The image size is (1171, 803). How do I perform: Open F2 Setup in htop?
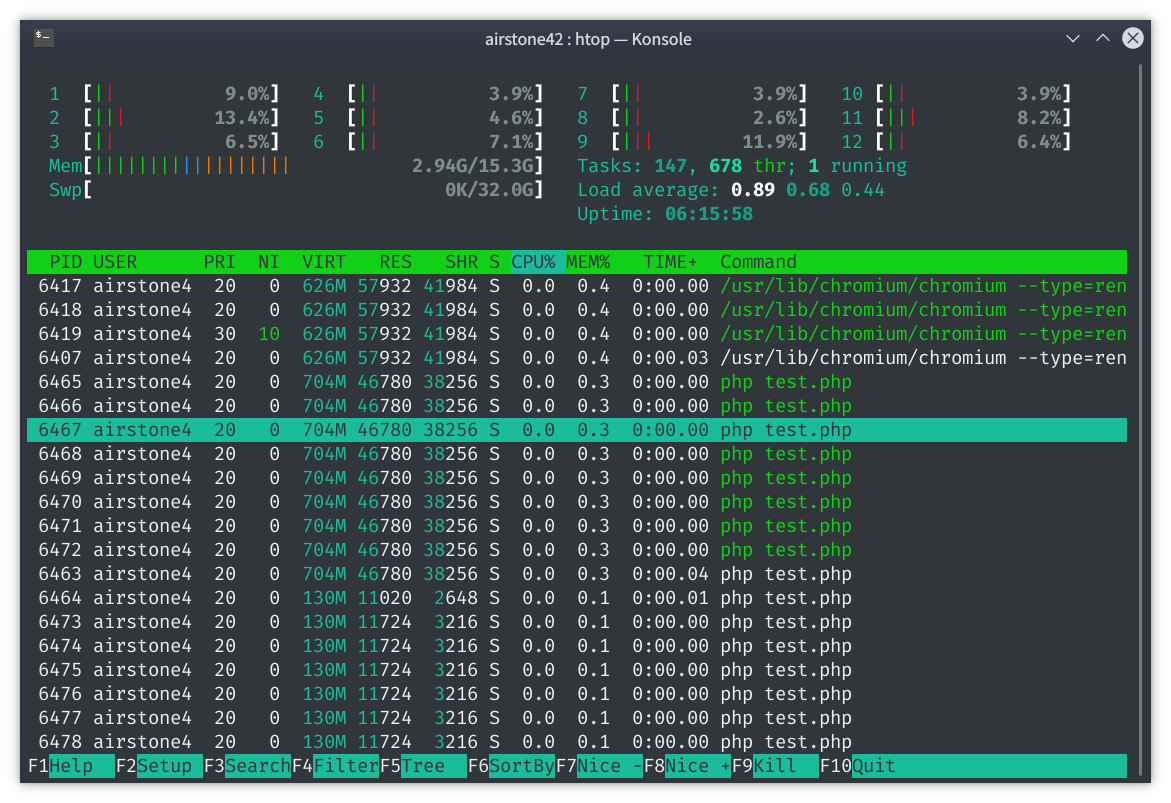pos(158,766)
